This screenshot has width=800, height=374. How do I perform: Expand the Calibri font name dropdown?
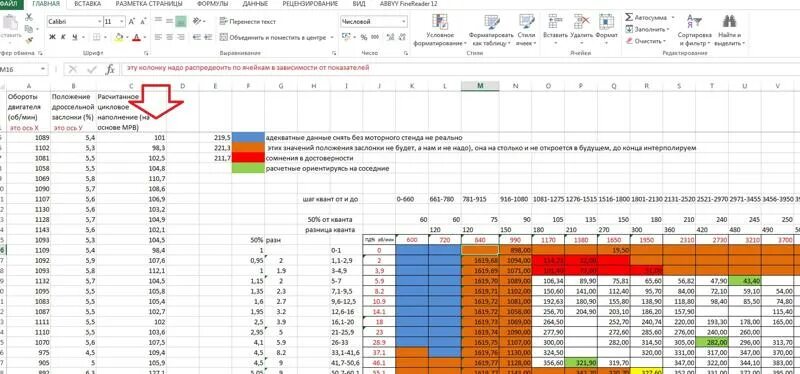tap(98, 22)
